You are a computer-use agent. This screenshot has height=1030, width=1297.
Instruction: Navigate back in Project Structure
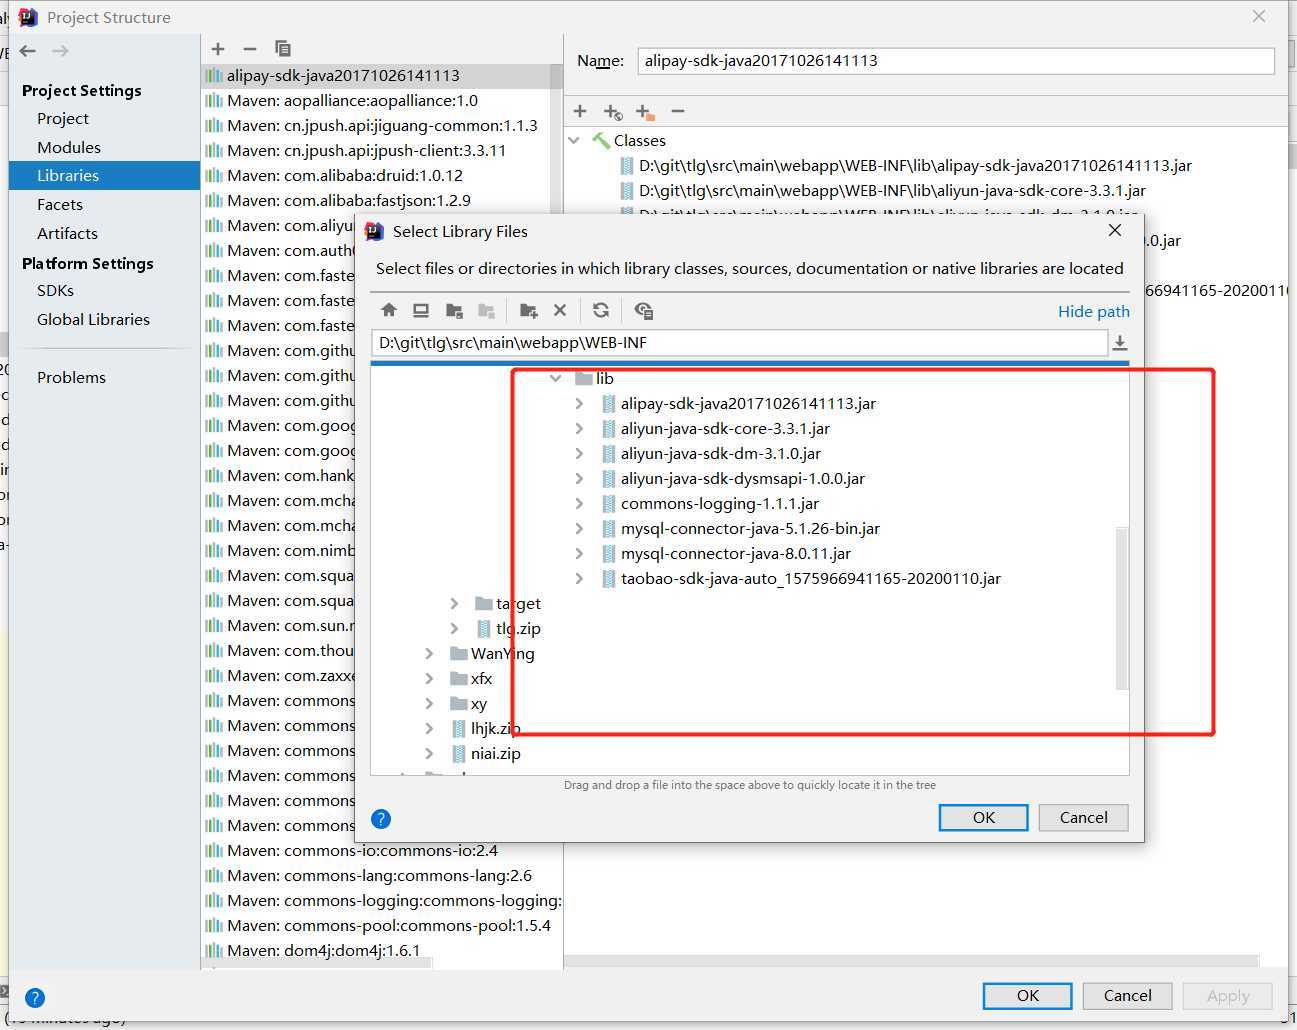point(28,51)
